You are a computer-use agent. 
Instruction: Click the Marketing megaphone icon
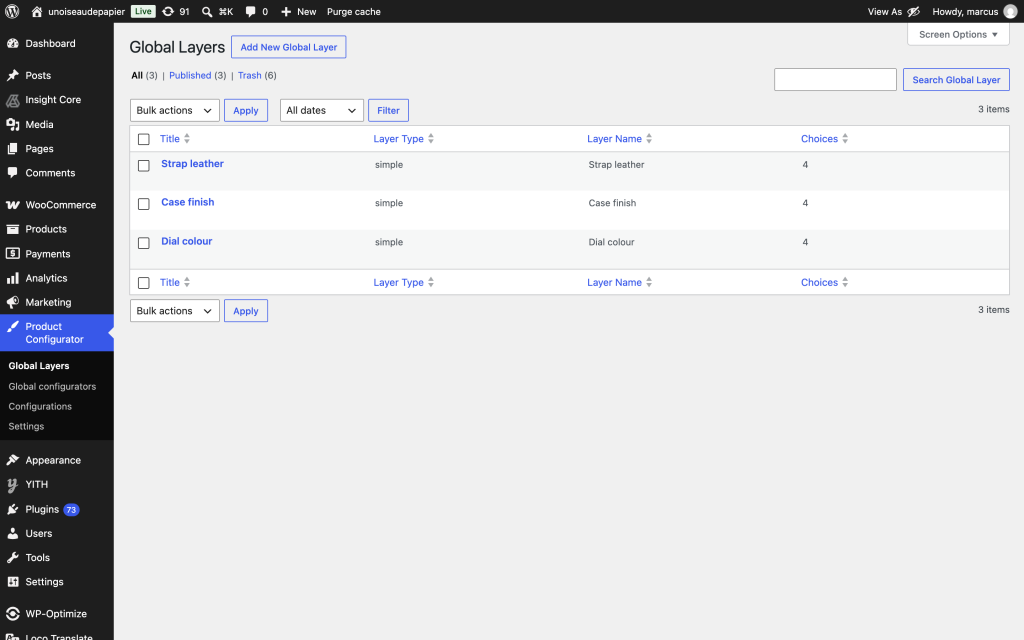(12, 302)
